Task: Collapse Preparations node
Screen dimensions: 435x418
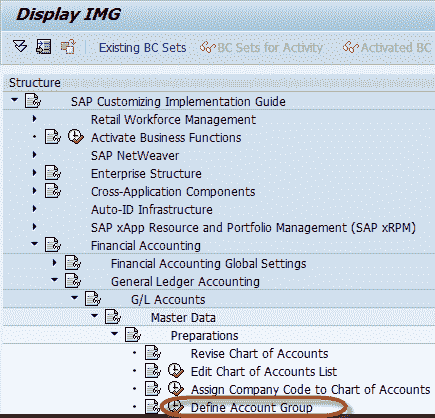Action: click(x=114, y=334)
